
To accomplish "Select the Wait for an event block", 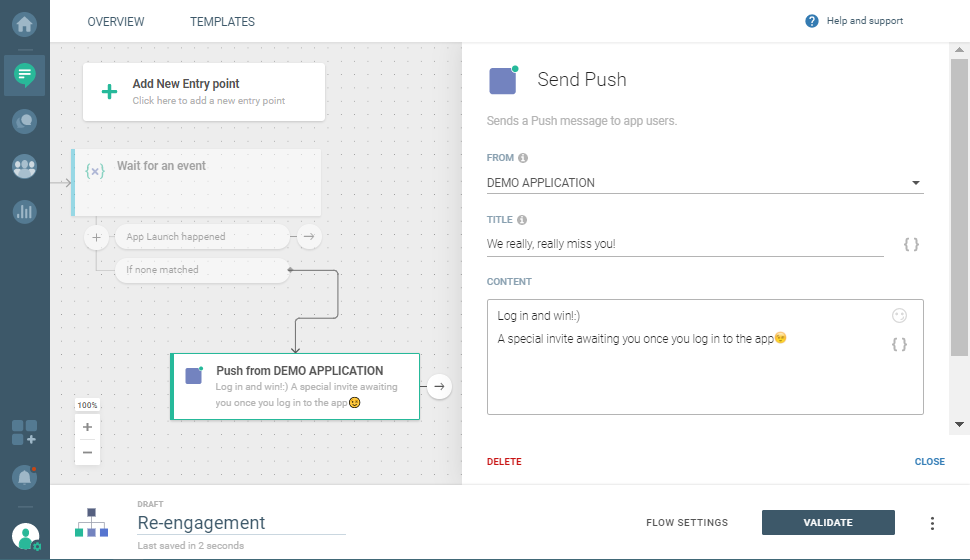I will point(197,183).
